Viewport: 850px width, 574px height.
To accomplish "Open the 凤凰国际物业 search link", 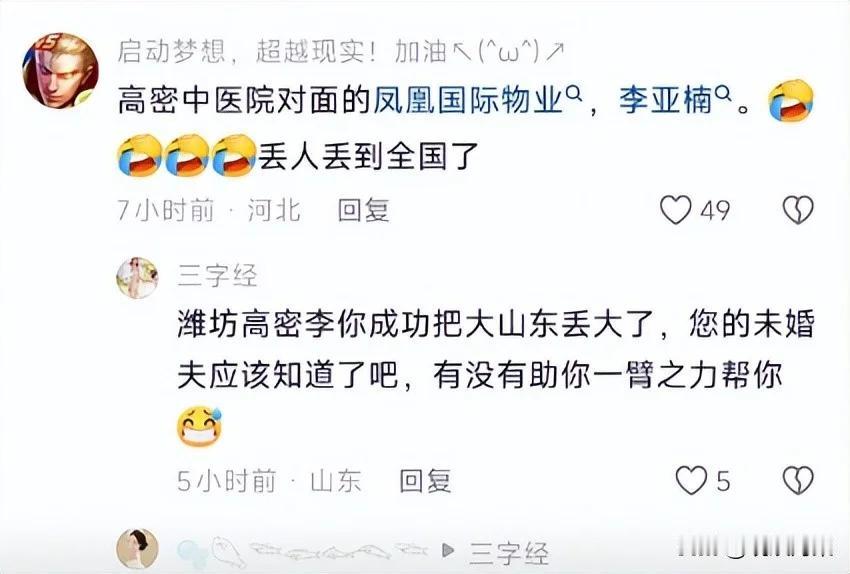I will click(467, 100).
